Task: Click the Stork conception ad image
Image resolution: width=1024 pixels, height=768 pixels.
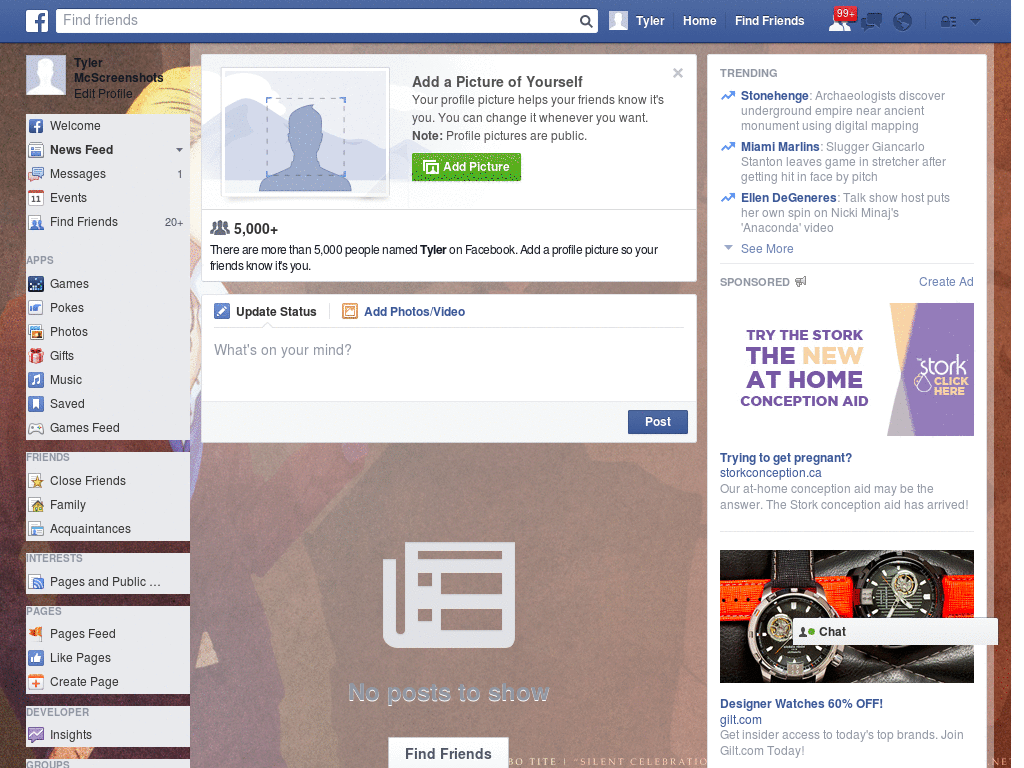Action: tap(846, 370)
